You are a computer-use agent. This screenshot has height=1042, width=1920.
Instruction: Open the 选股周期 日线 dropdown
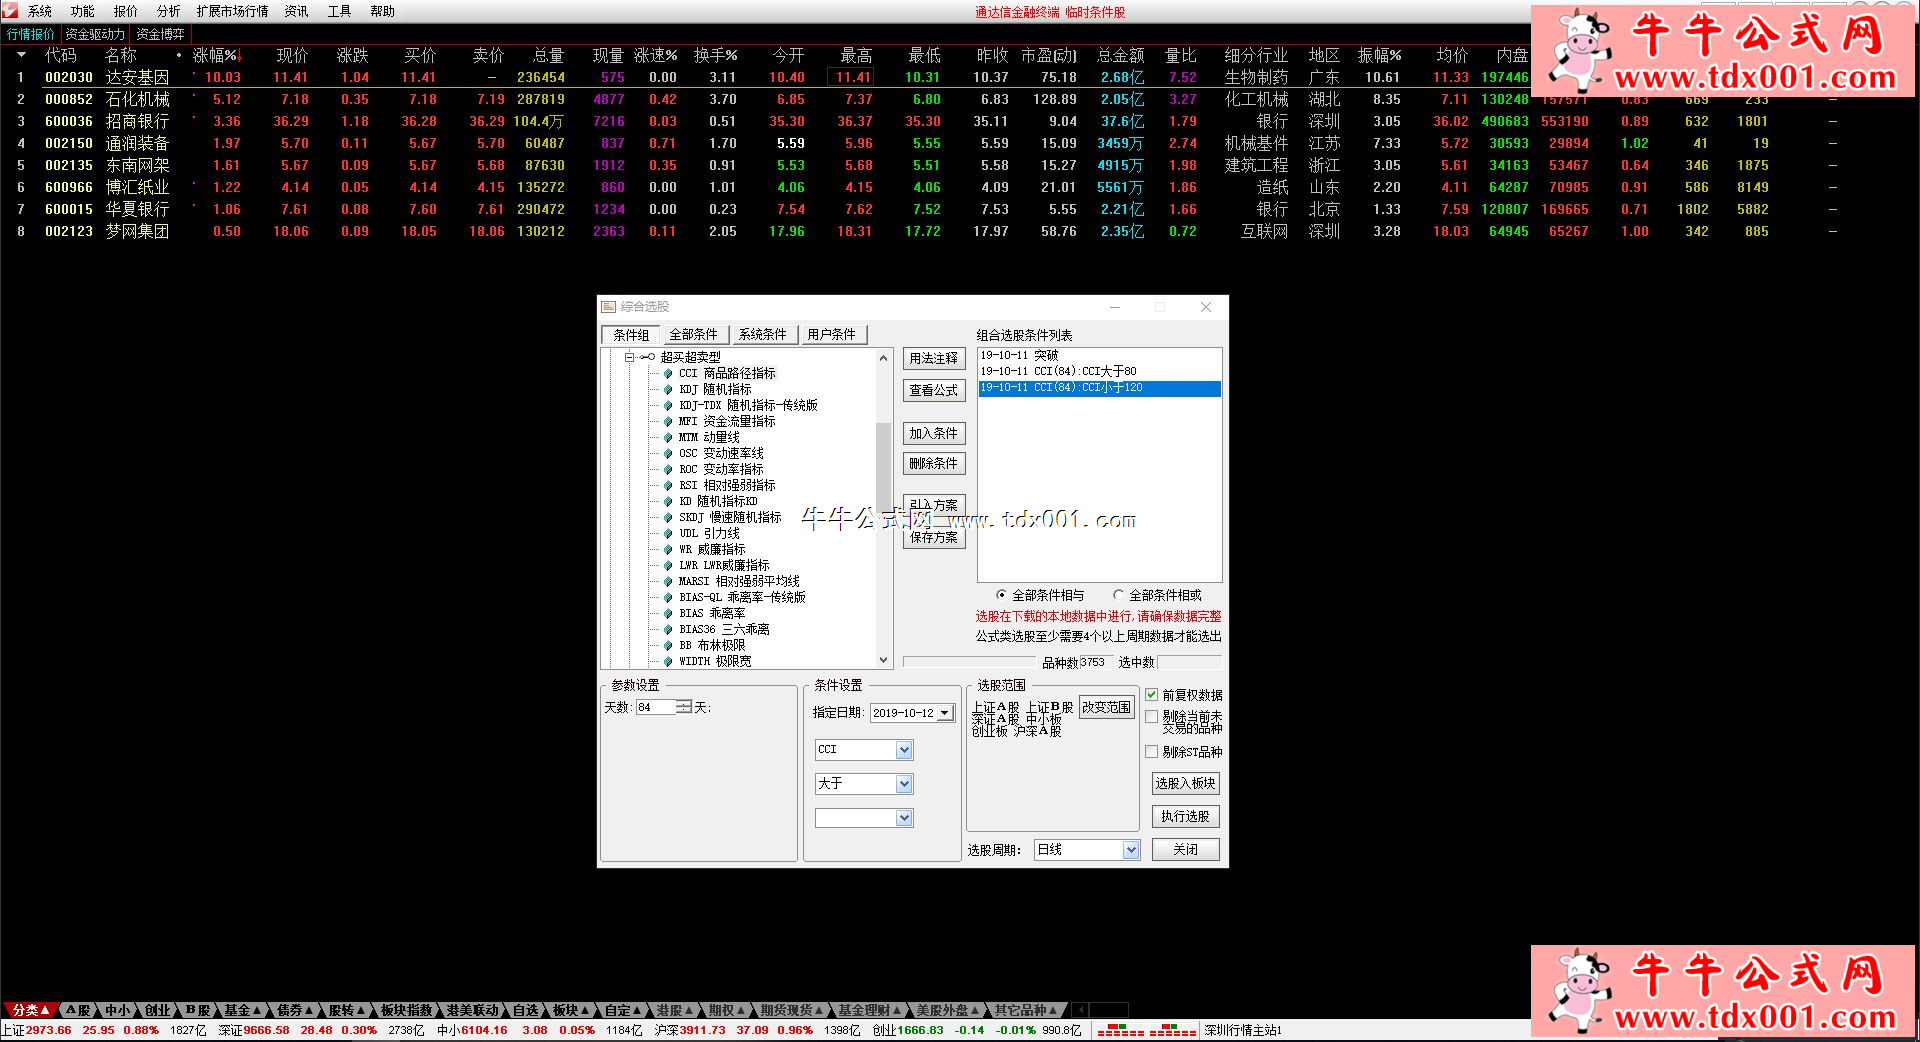tap(1131, 850)
